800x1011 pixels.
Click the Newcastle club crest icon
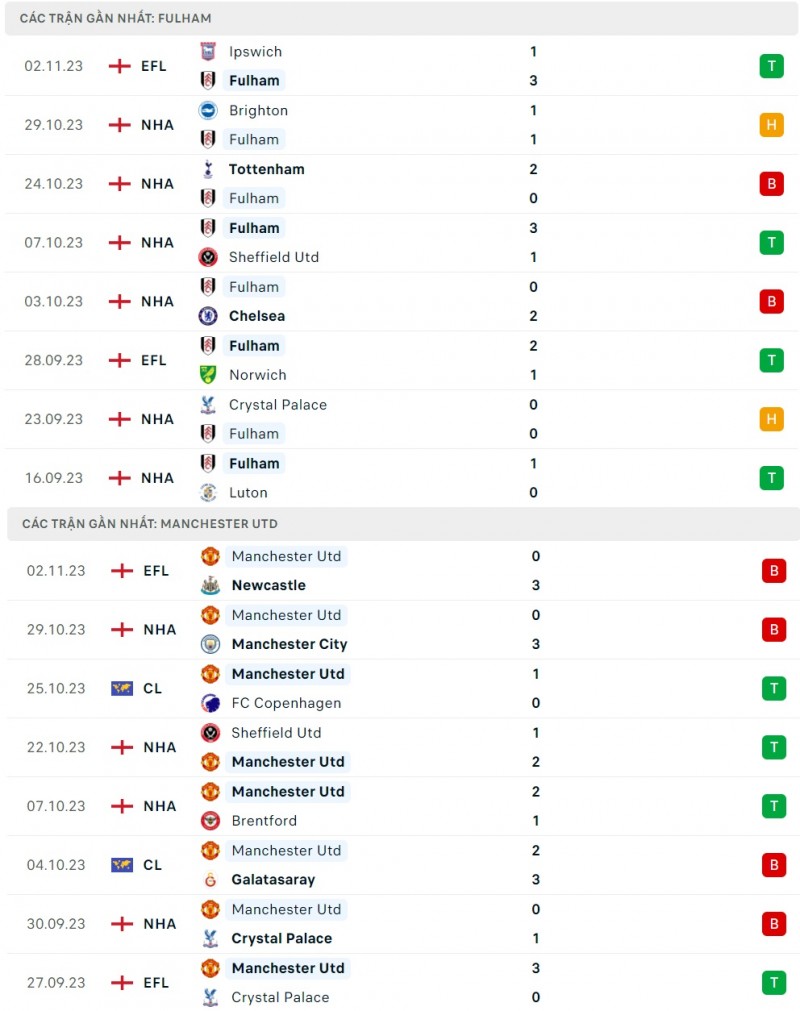(210, 585)
